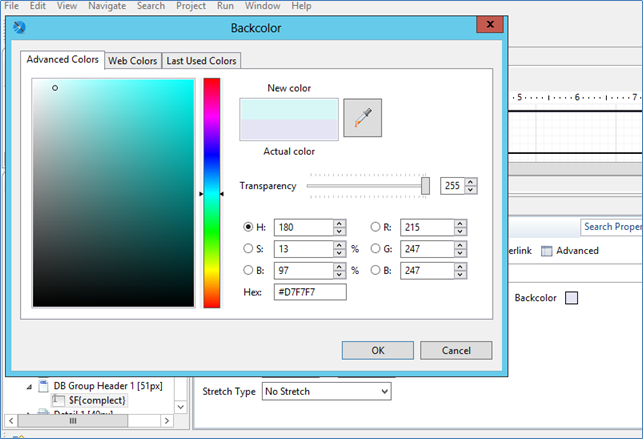Open the Edit menu
Viewport: 643px width, 439px height.
(x=38, y=6)
